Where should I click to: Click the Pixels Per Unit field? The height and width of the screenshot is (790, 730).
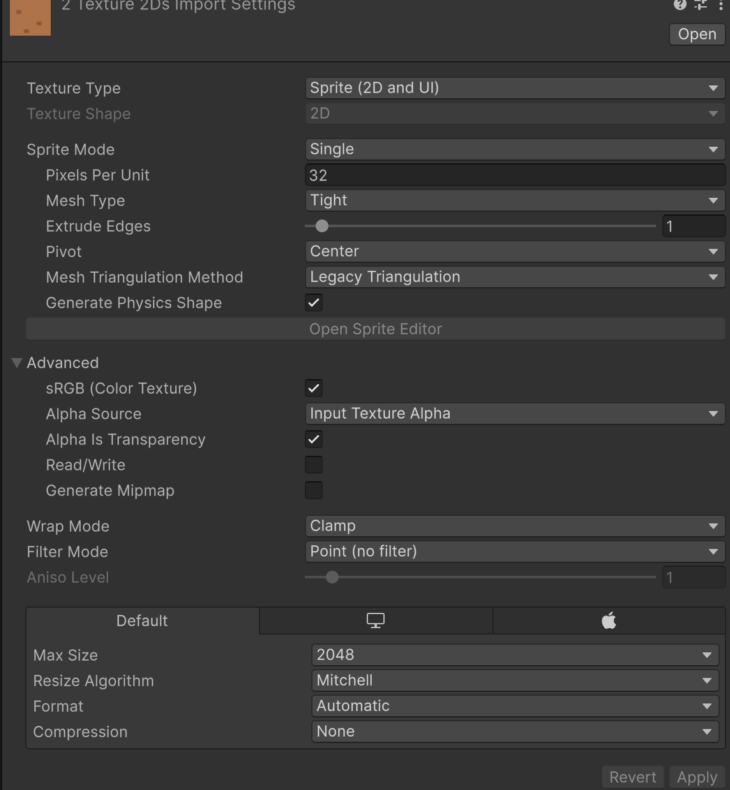tap(515, 175)
